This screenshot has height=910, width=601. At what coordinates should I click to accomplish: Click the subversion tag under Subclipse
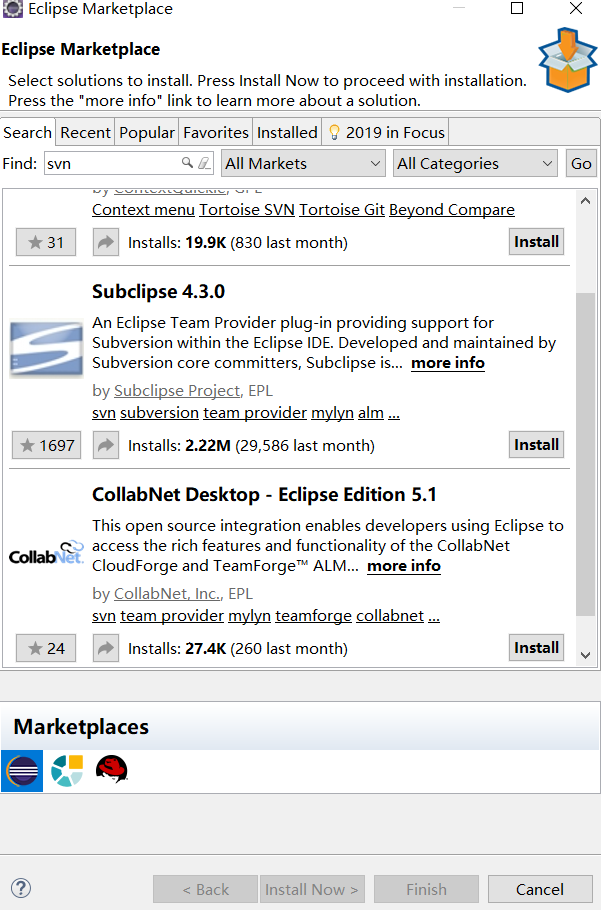pyautogui.click(x=160, y=413)
